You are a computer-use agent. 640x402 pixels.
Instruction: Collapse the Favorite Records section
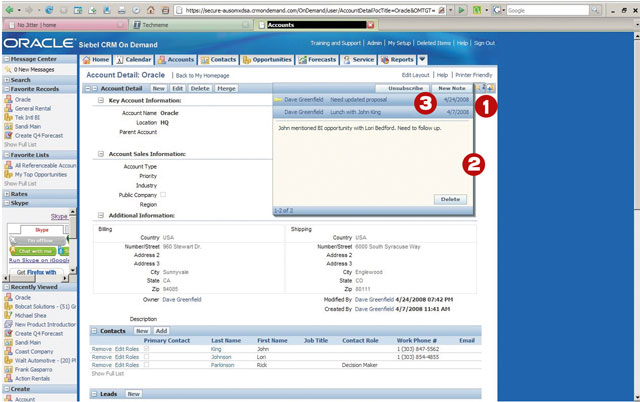[x=7, y=89]
